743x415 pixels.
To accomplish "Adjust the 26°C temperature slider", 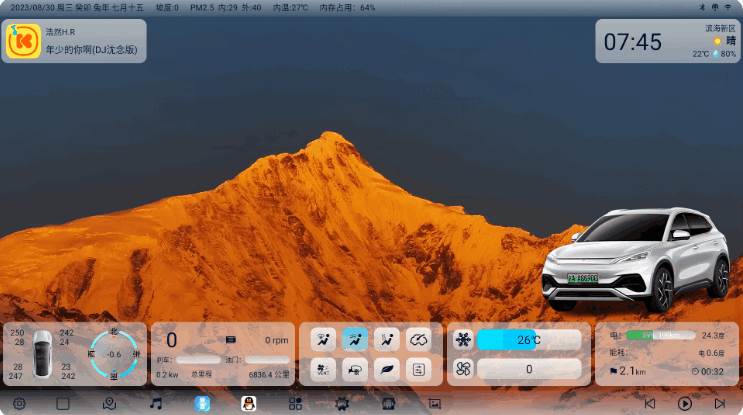I will tap(528, 340).
